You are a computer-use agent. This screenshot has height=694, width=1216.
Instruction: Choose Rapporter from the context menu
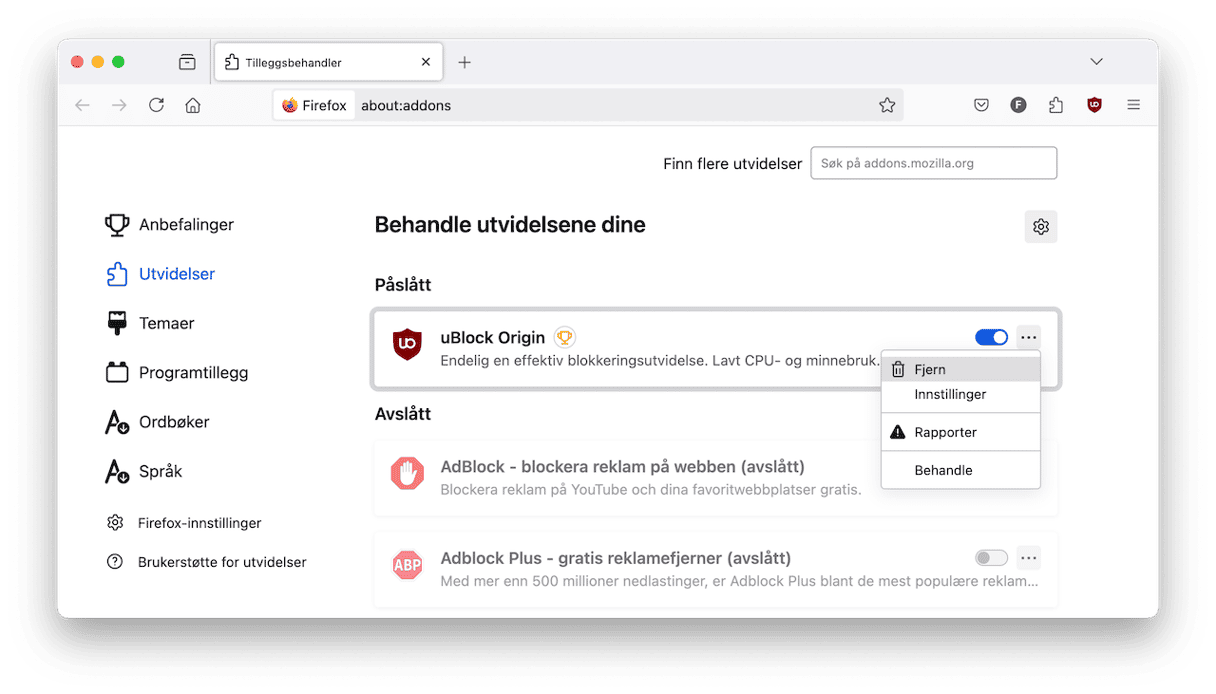[961, 432]
